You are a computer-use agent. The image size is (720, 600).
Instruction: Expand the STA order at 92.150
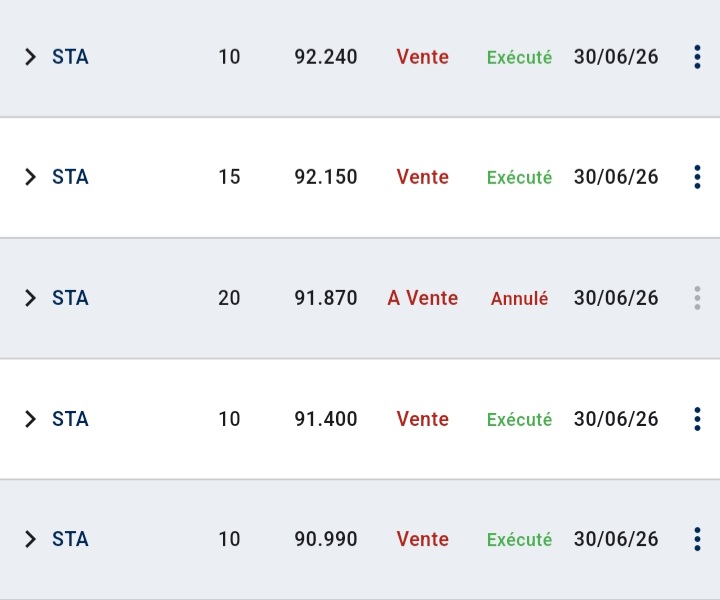pyautogui.click(x=30, y=177)
